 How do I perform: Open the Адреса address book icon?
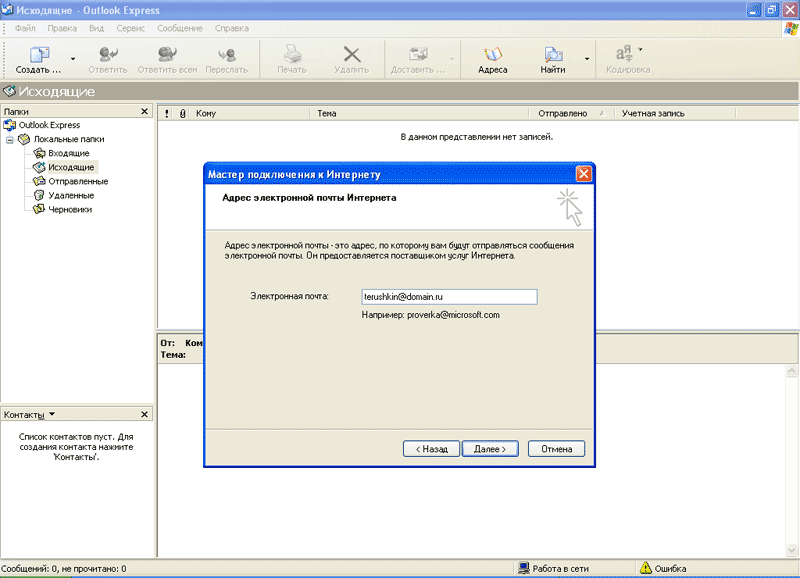(x=493, y=54)
